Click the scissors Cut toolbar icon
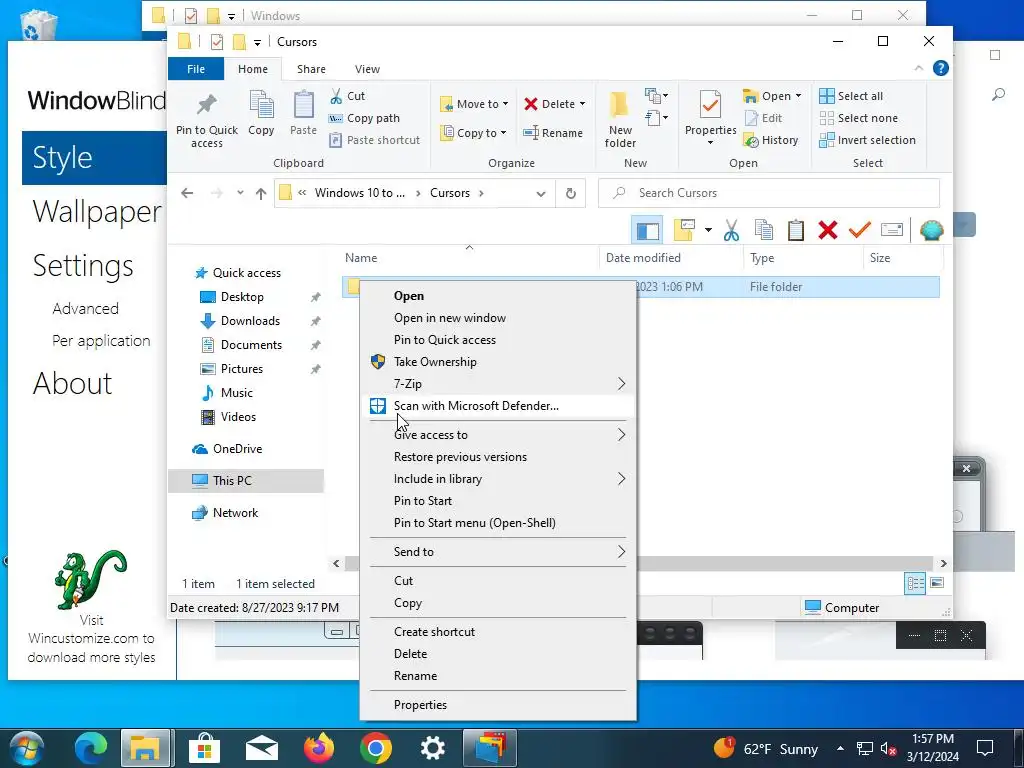Viewport: 1024px width, 768px height. coord(731,231)
